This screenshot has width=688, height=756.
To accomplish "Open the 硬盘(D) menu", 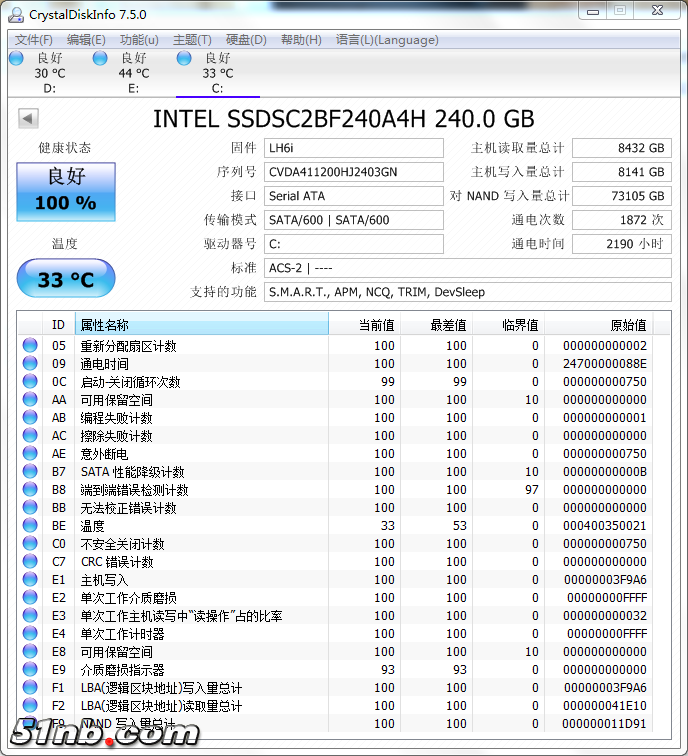I will 246,40.
